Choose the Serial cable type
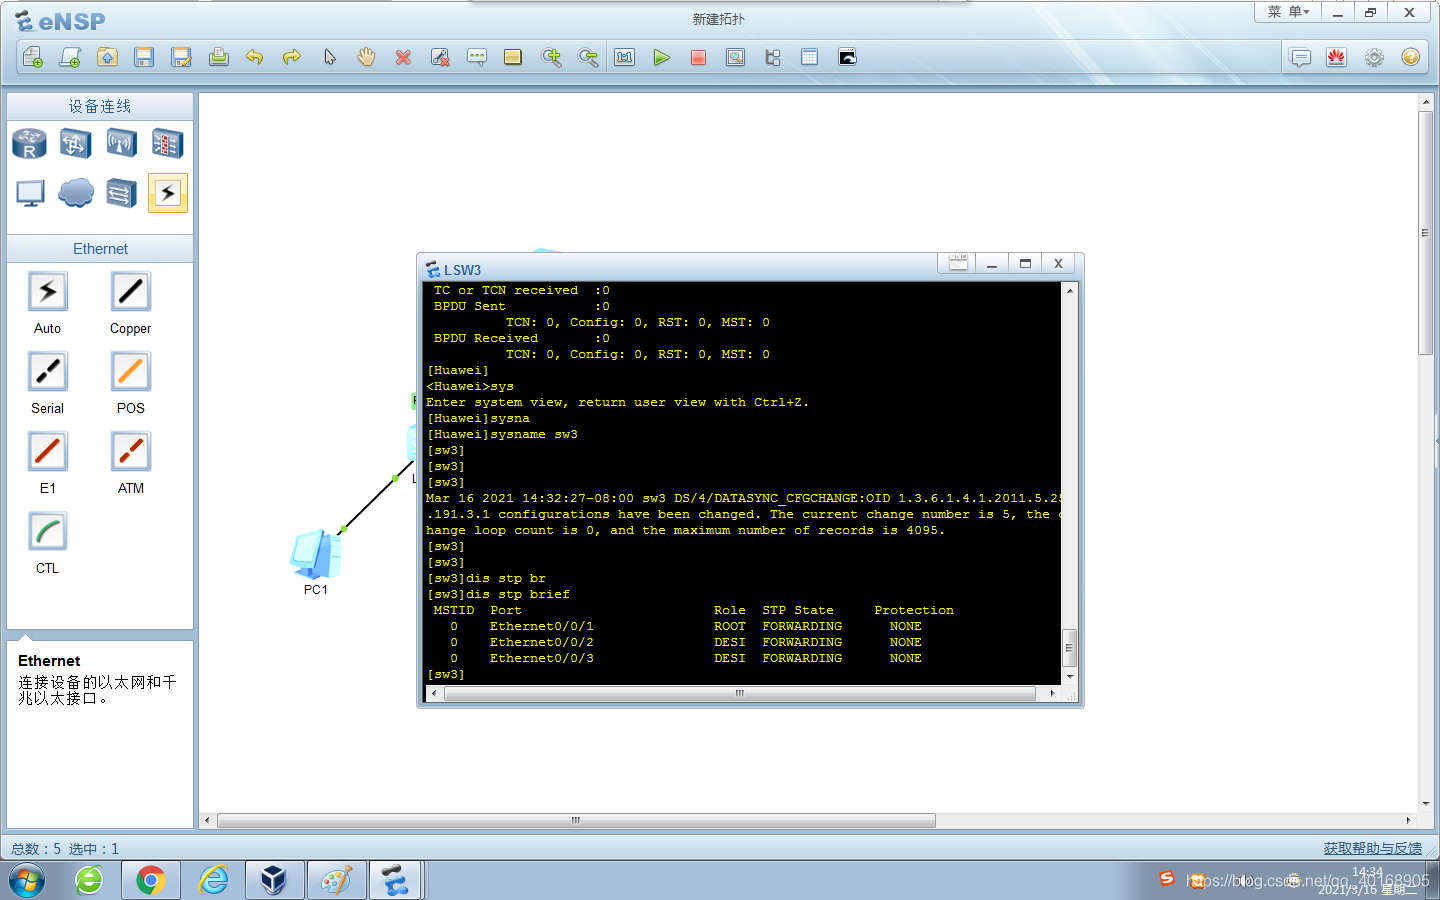Viewport: 1440px width, 900px height. (47, 372)
